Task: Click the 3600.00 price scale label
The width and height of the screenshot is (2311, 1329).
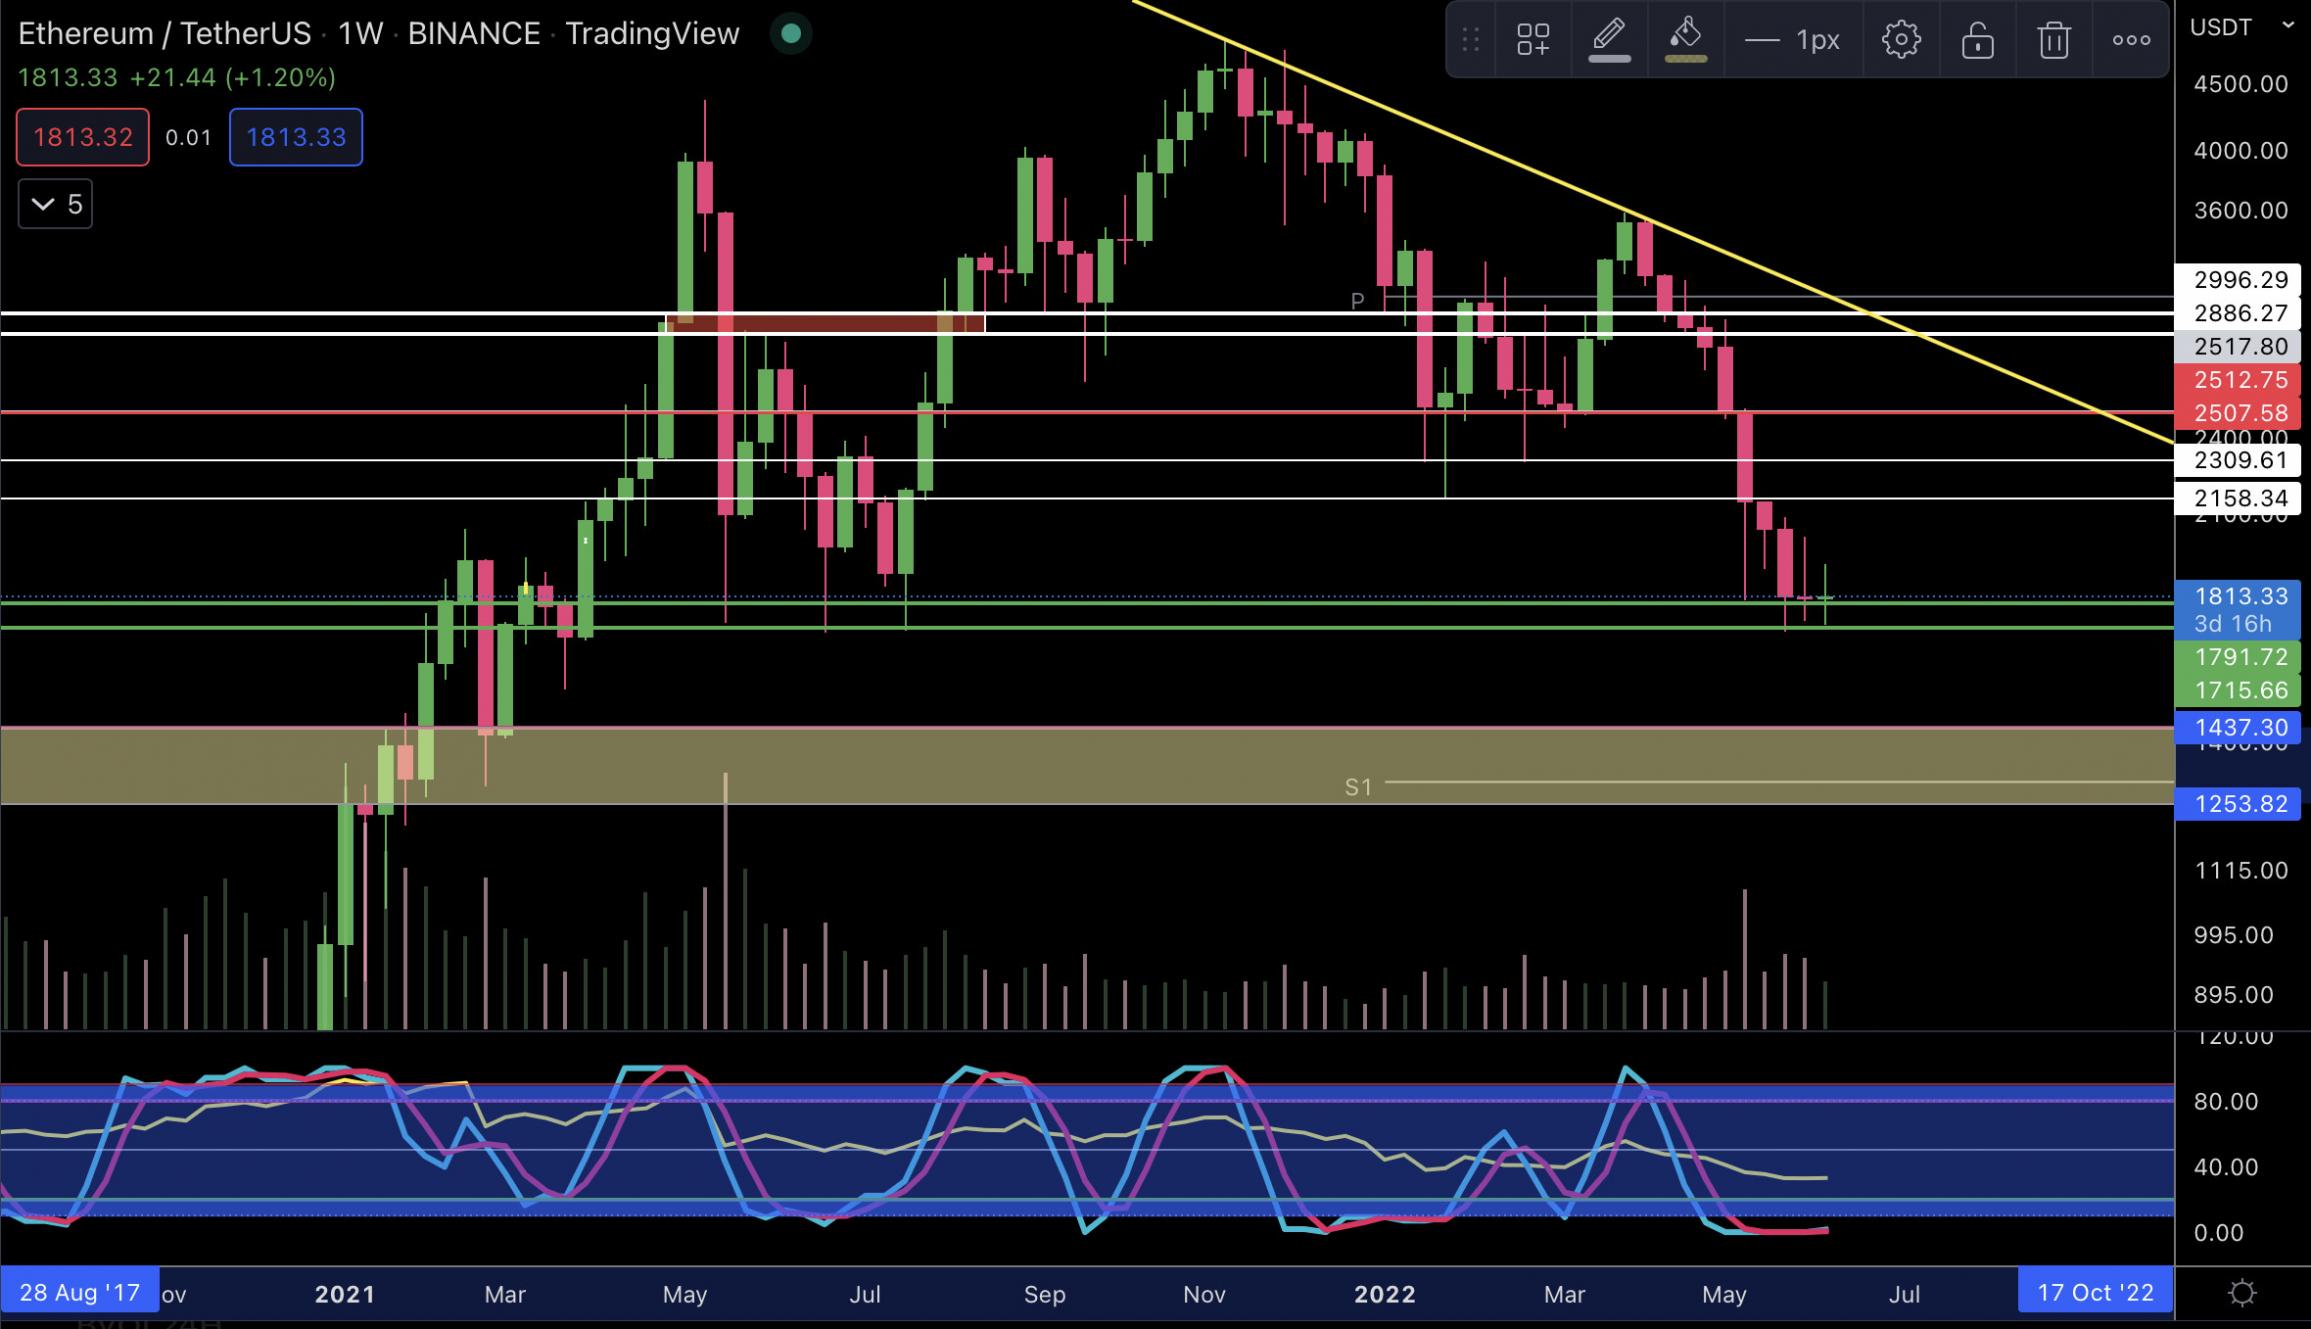Action: tap(2240, 210)
